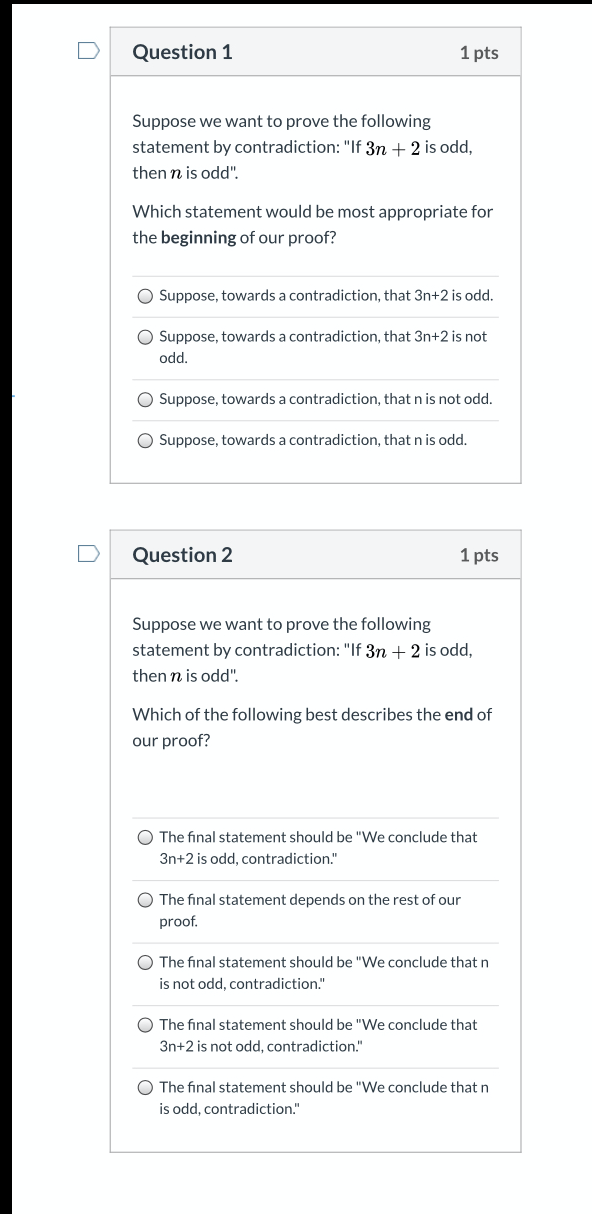
Task: Click the Question 2 header title
Action: click(183, 555)
